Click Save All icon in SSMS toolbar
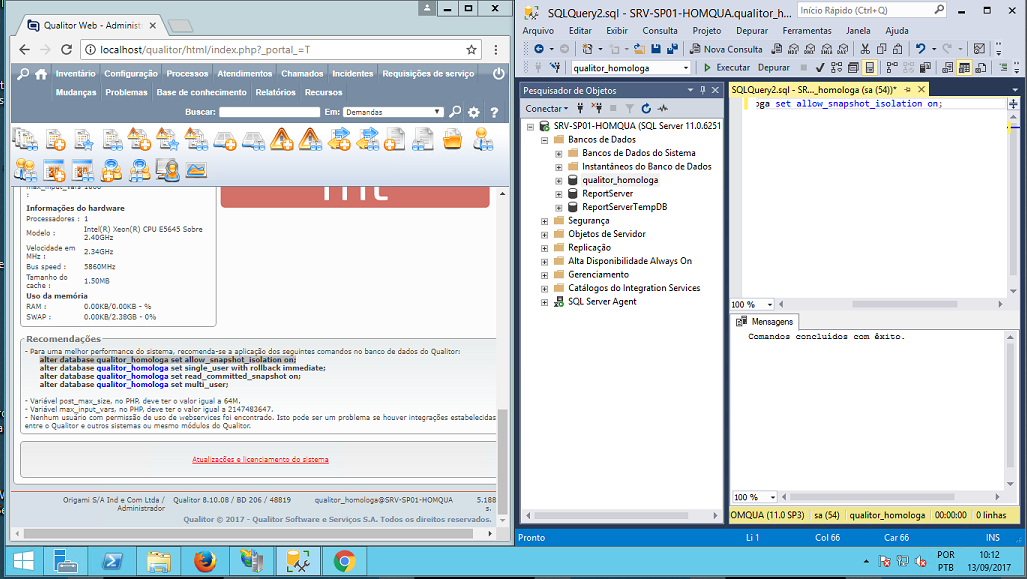1027x579 pixels. [672, 49]
